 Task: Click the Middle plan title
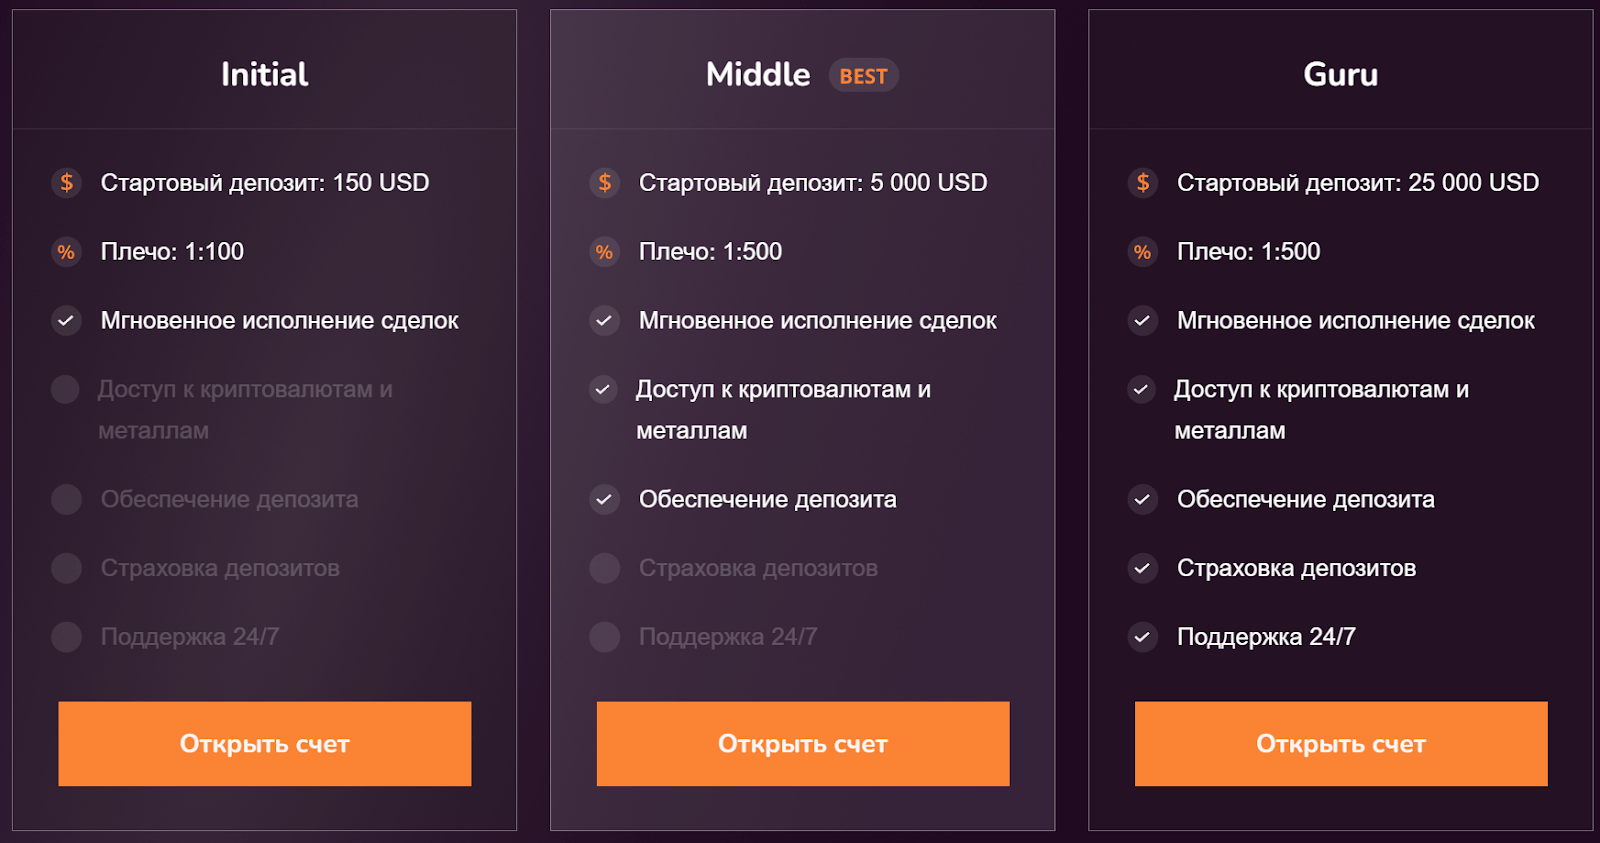coord(758,74)
